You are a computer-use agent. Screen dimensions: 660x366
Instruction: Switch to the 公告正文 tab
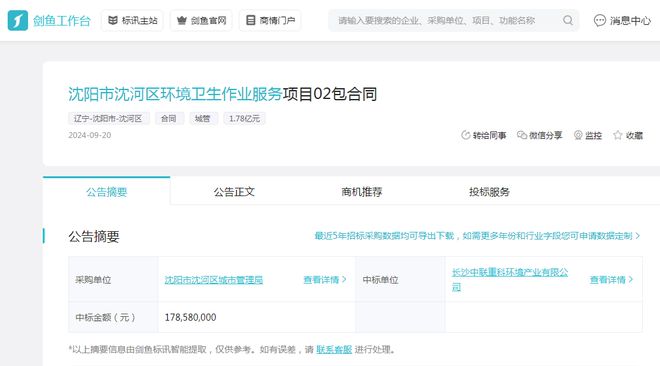pyautogui.click(x=234, y=192)
